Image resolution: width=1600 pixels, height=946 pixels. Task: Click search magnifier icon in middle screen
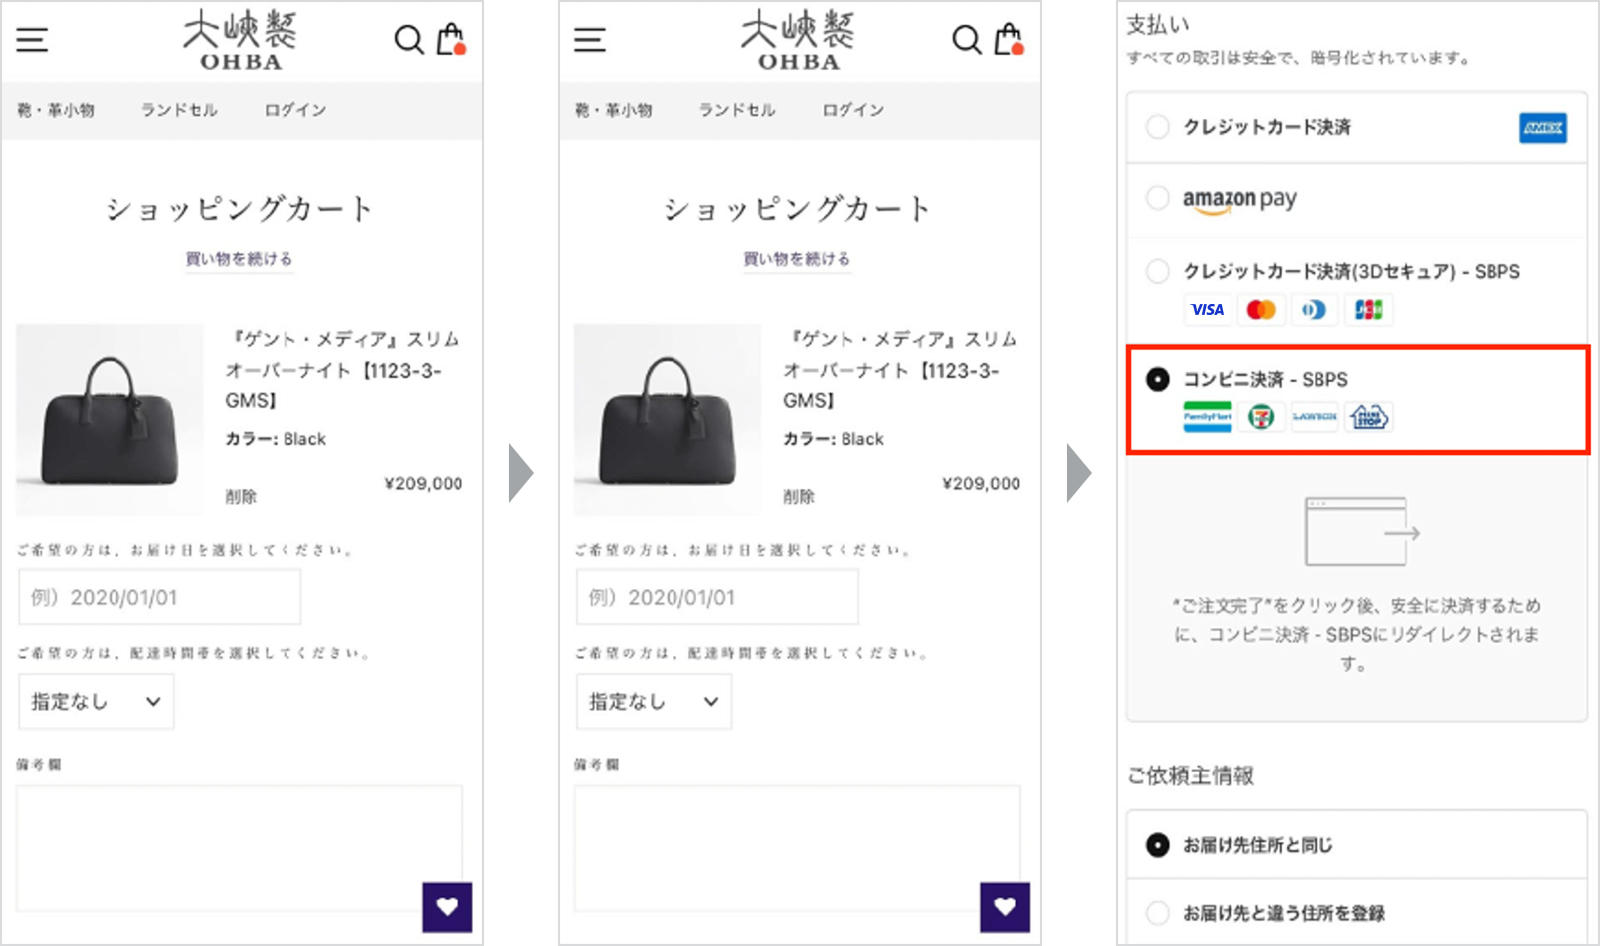click(966, 40)
